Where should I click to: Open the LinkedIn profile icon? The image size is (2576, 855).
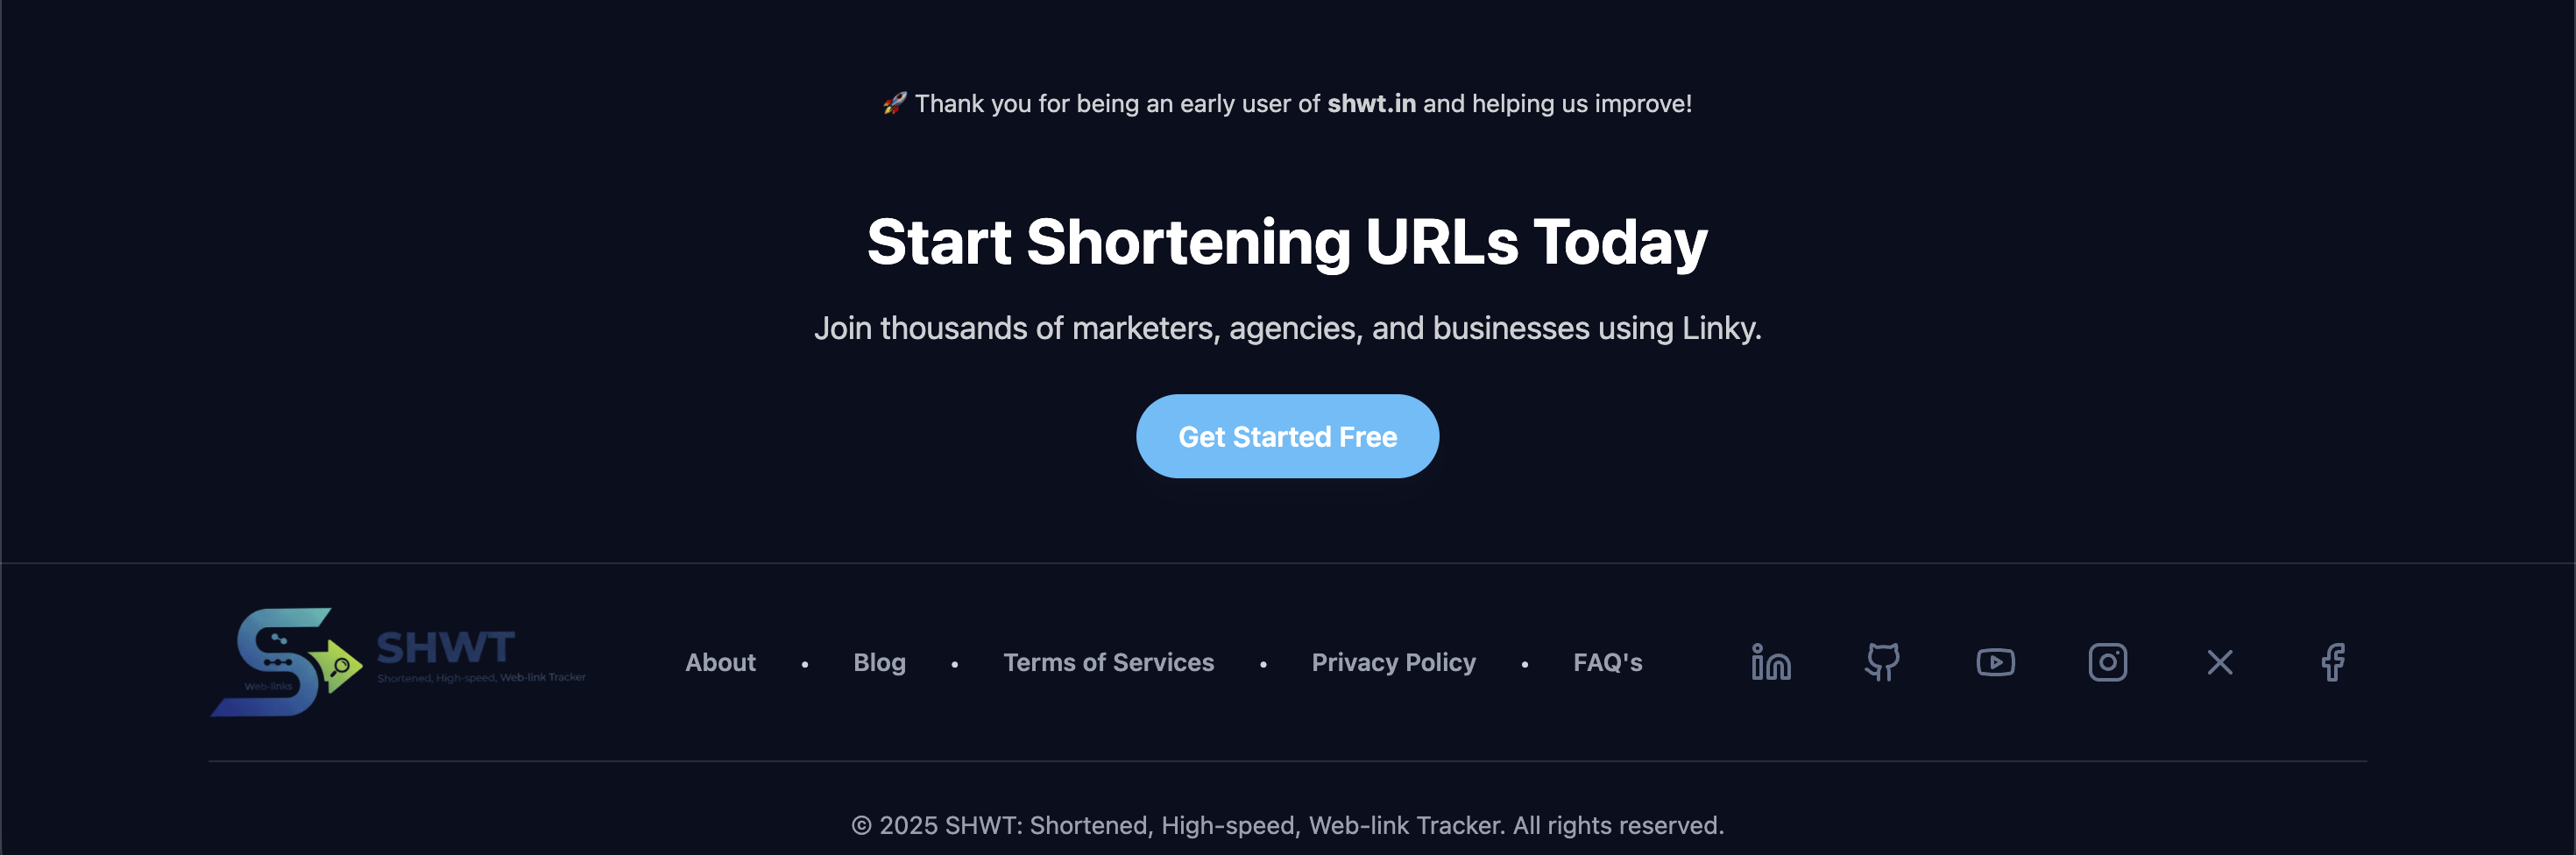pos(1770,662)
